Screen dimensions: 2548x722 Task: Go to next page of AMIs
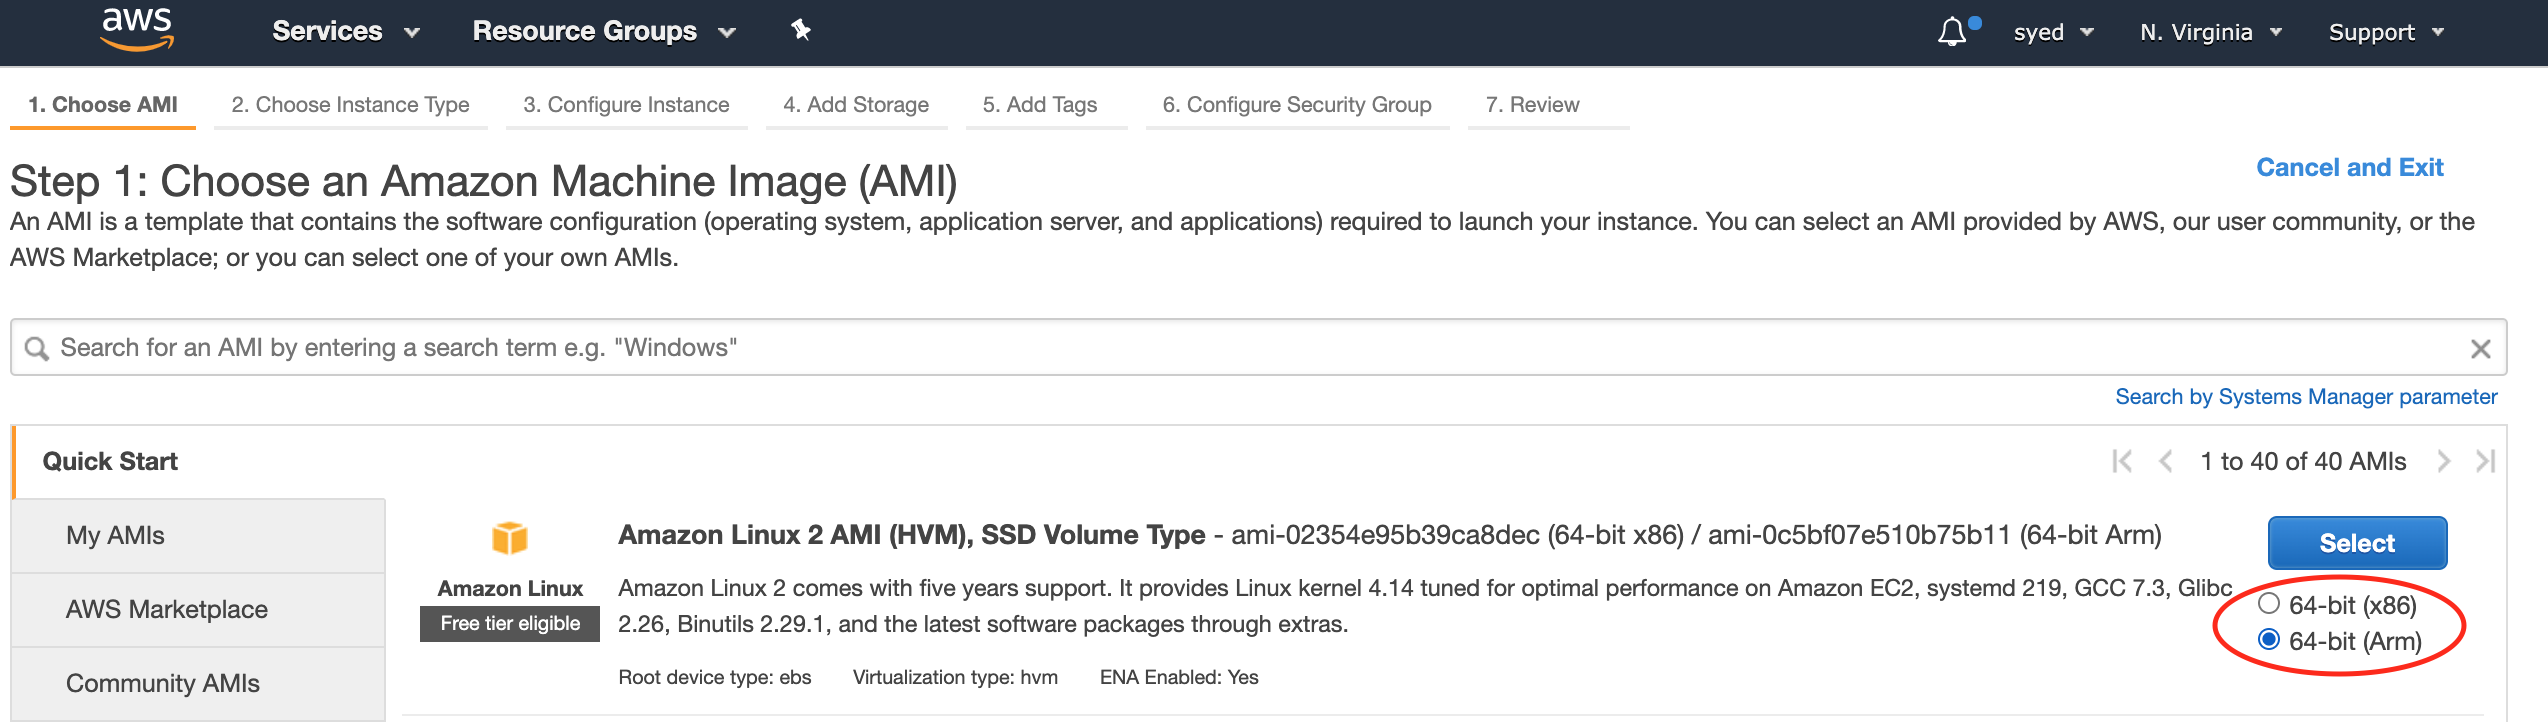(2443, 461)
